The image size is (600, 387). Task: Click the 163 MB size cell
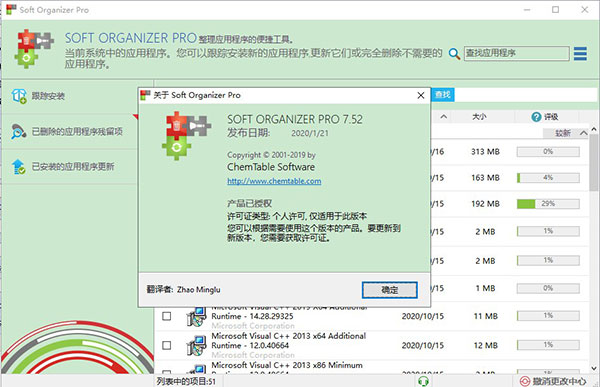(x=485, y=178)
